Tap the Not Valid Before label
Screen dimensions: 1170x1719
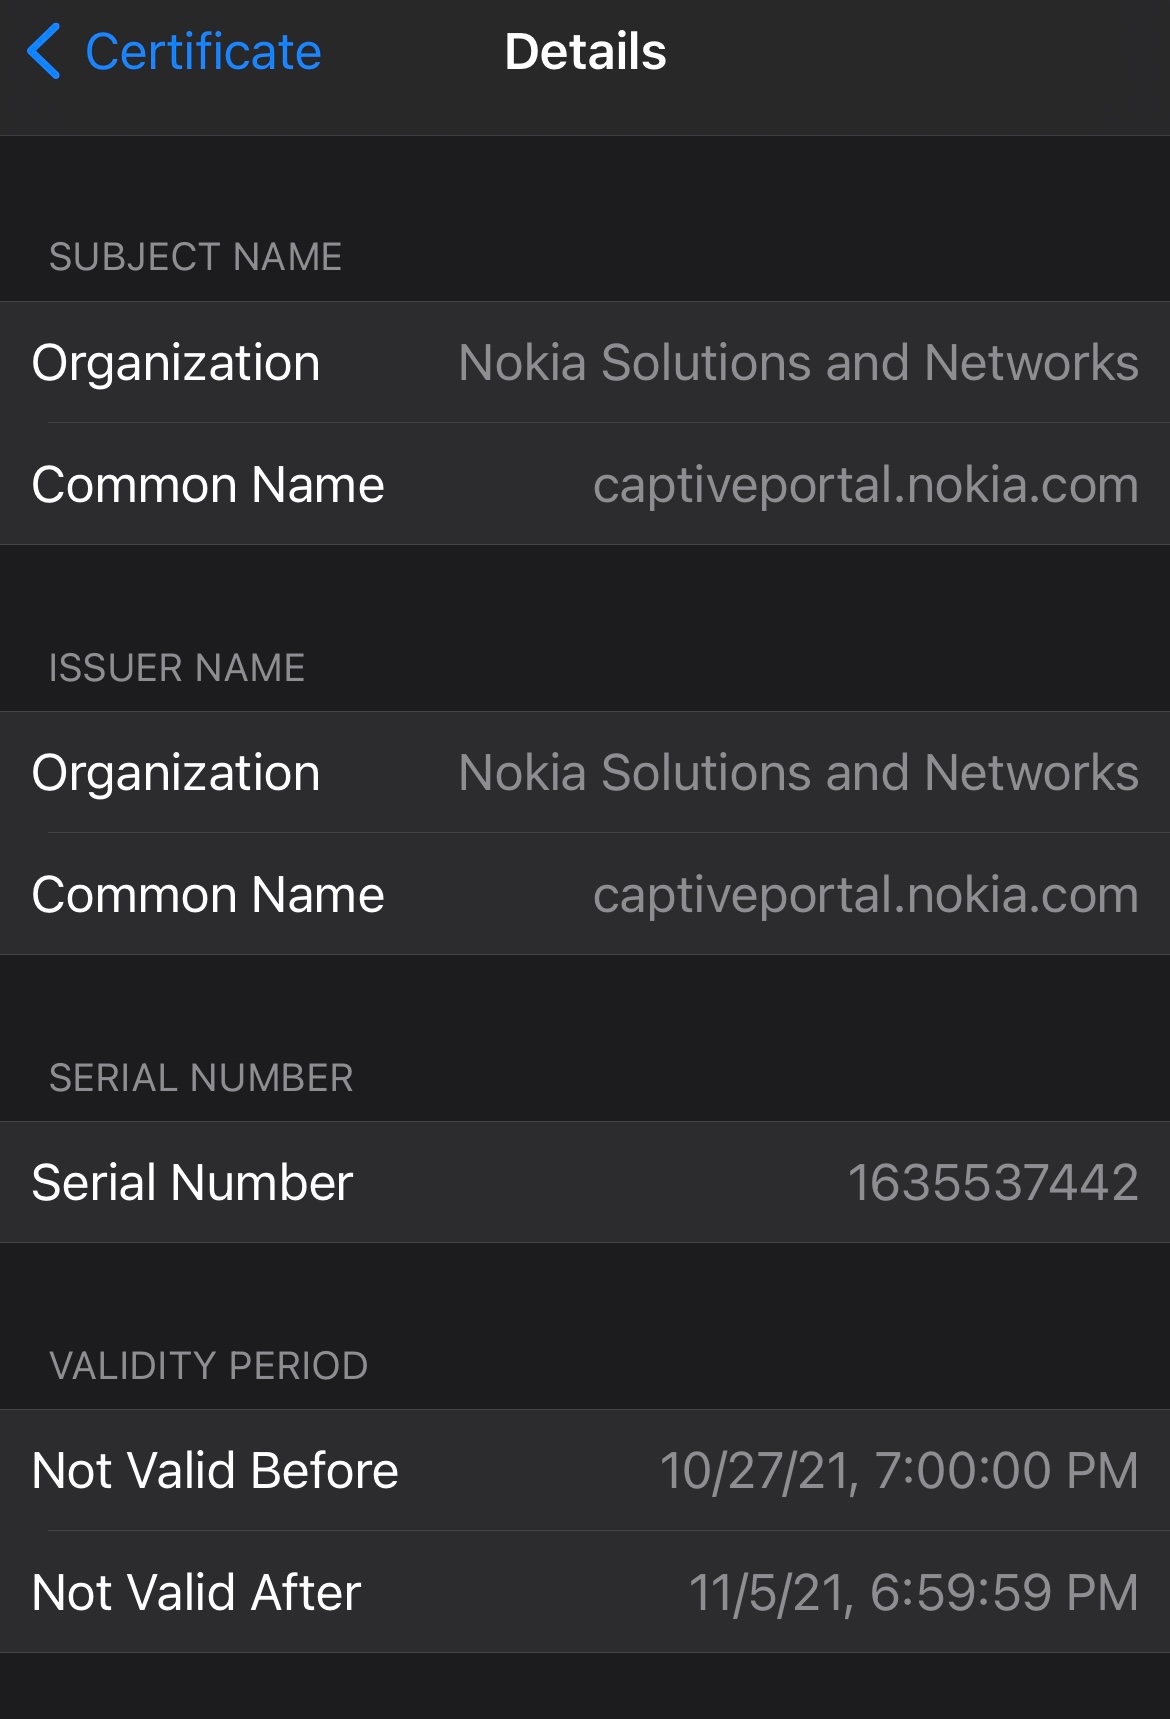pos(215,1471)
